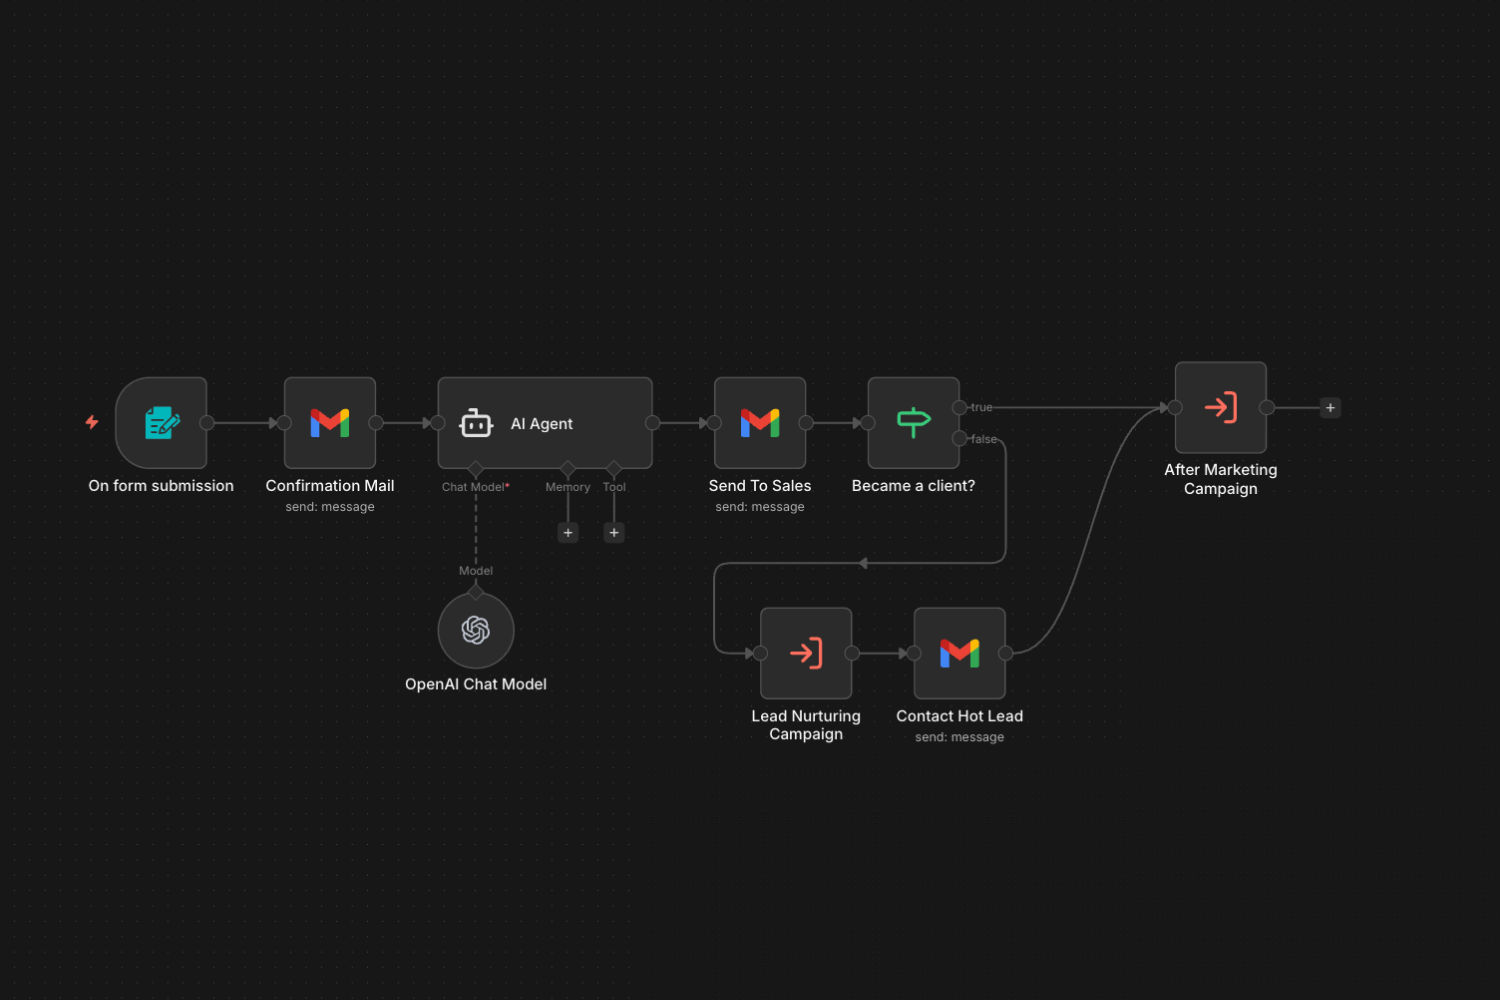Open the Contact Hot Lead Gmail node
Image resolution: width=1500 pixels, height=1000 pixels.
tap(959, 653)
